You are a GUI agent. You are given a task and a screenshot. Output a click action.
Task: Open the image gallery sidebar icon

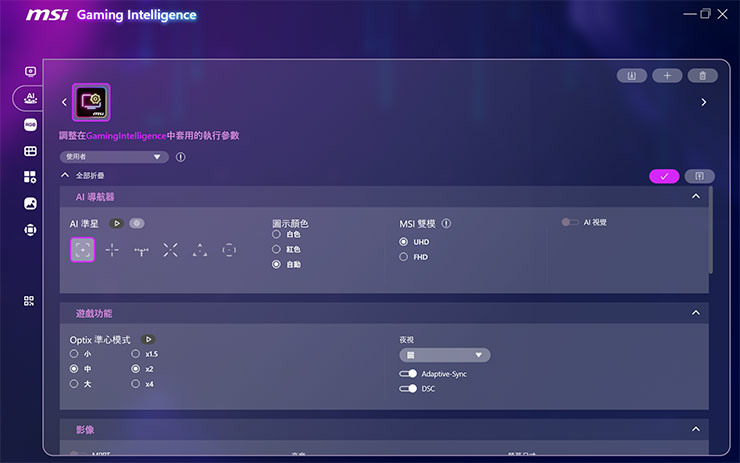(30, 203)
